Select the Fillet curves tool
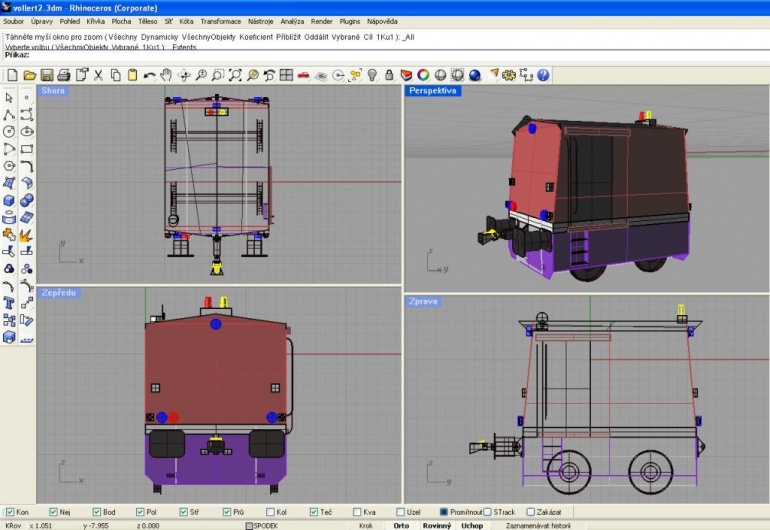 click(27, 166)
